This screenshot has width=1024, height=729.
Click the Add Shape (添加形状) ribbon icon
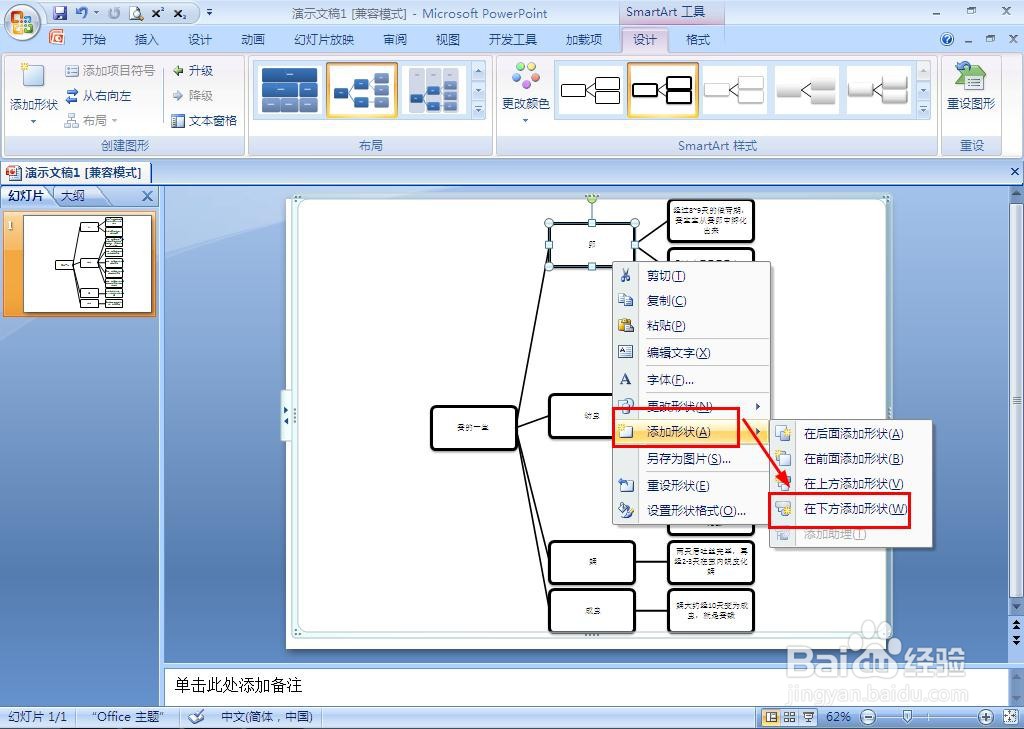click(33, 78)
